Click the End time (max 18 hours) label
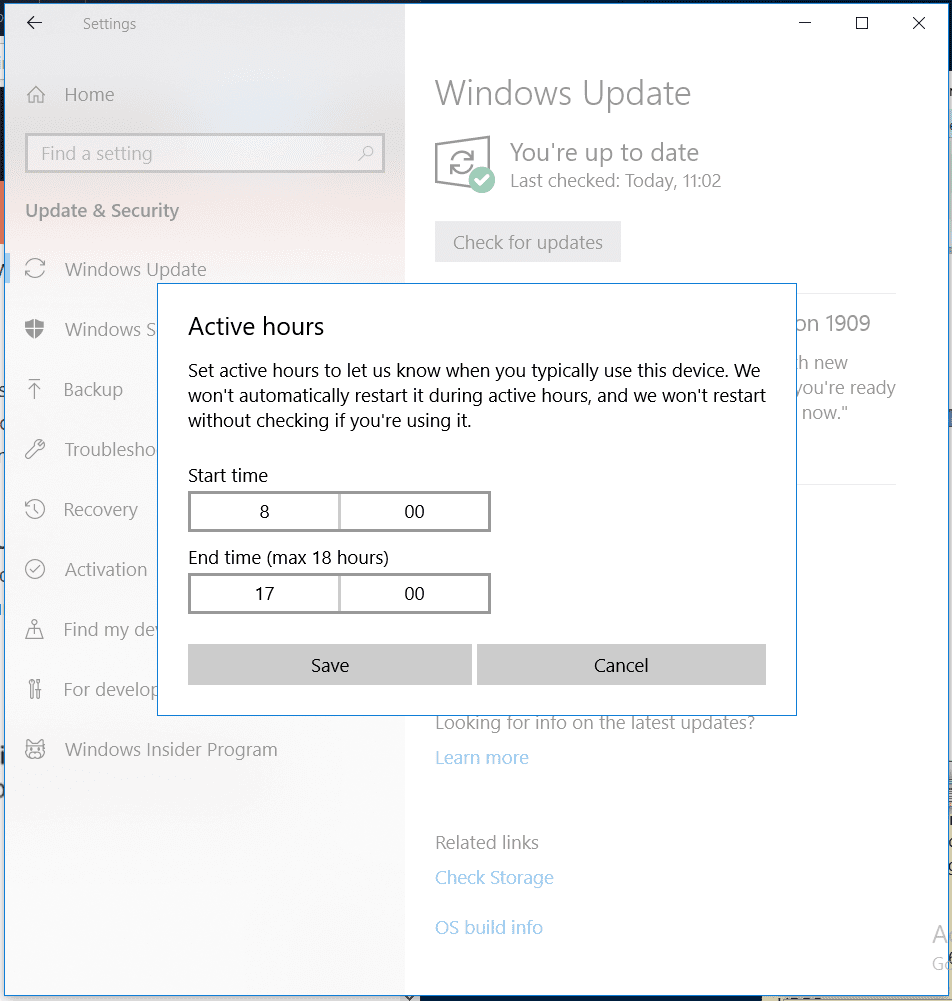This screenshot has height=1001, width=952. (x=289, y=558)
